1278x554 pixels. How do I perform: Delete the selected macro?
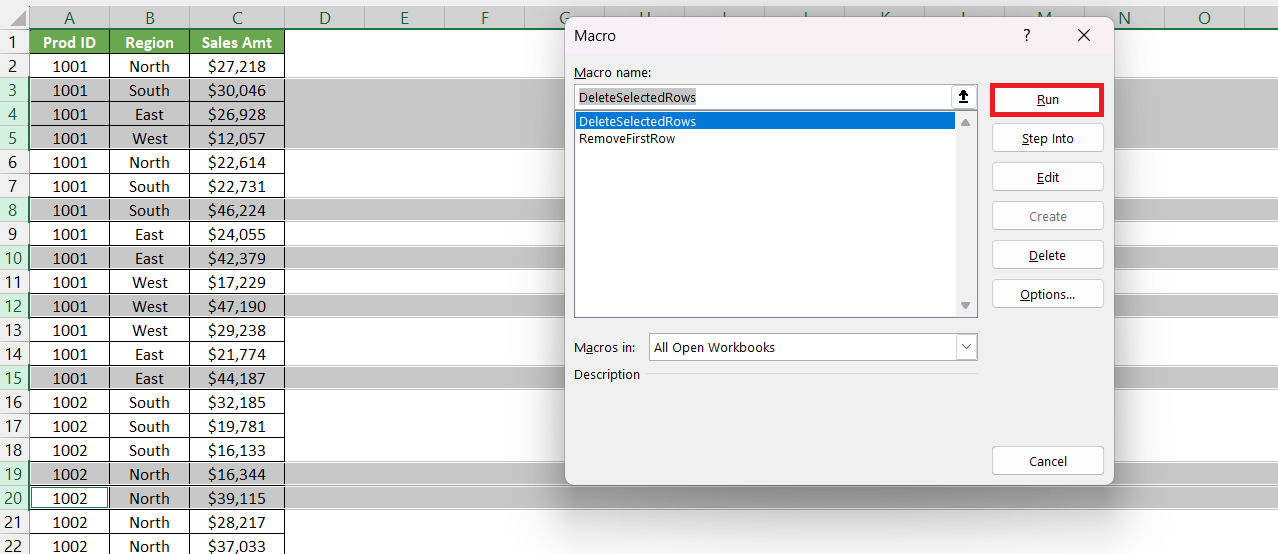[x=1047, y=255]
